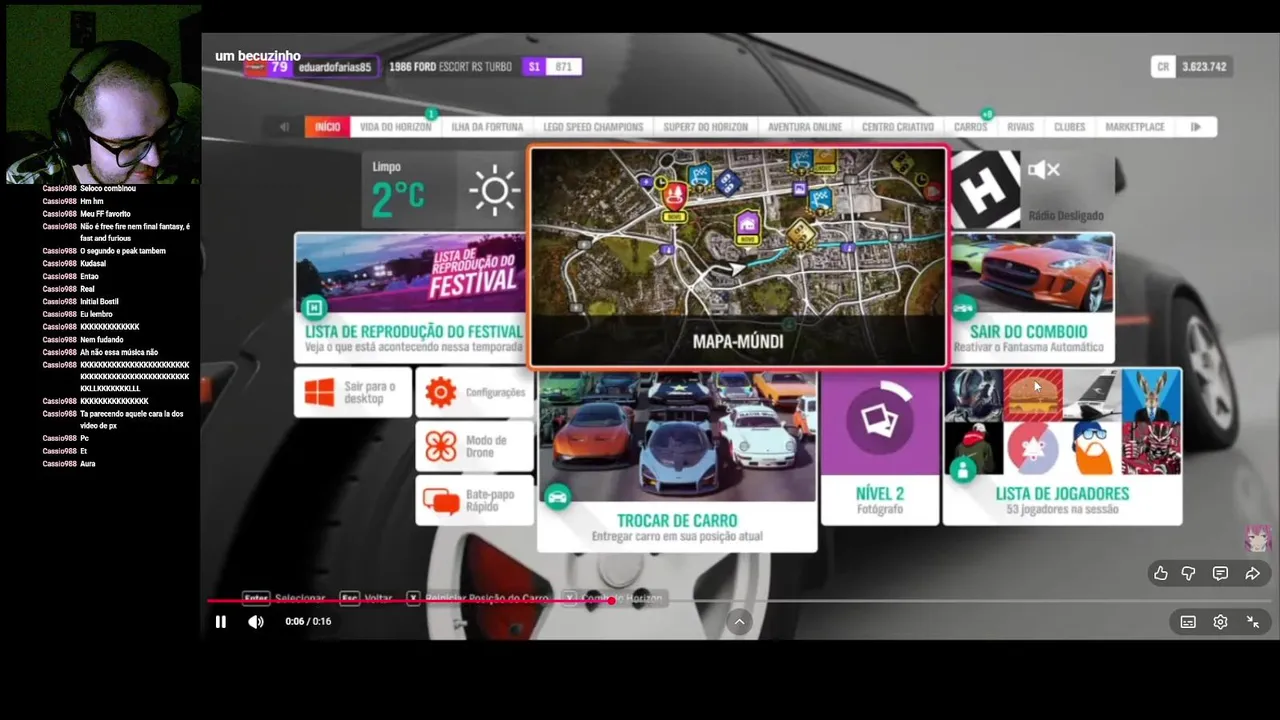
Task: Toggle video subtitles button
Action: (x=1188, y=622)
